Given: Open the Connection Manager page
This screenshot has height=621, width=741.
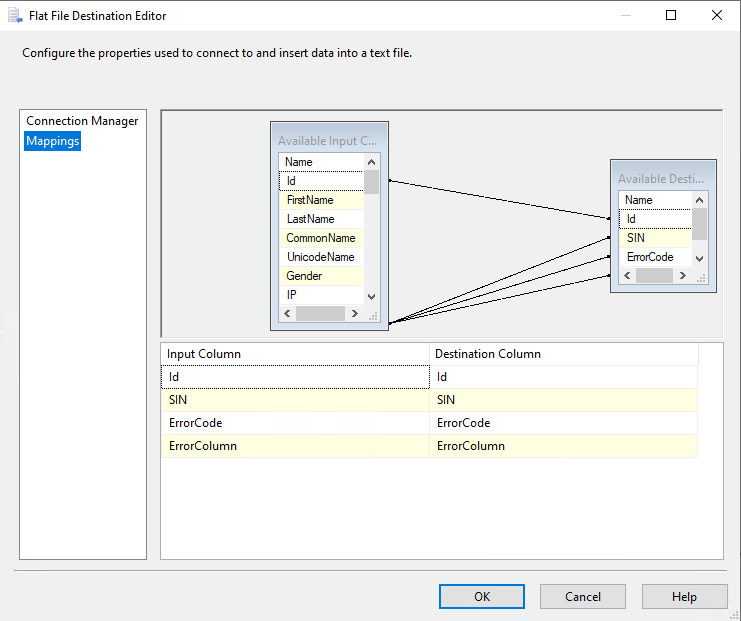Looking at the screenshot, I should 82,121.
